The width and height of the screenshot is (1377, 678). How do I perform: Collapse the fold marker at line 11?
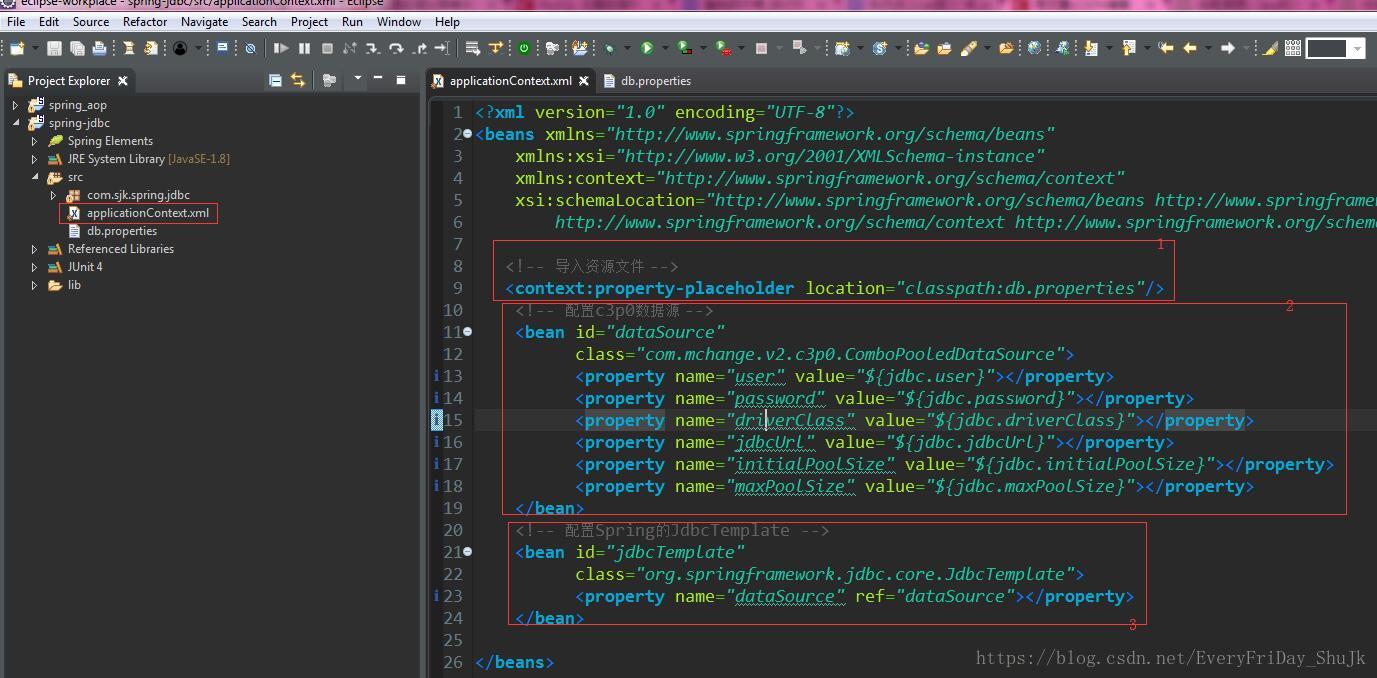(x=467, y=332)
